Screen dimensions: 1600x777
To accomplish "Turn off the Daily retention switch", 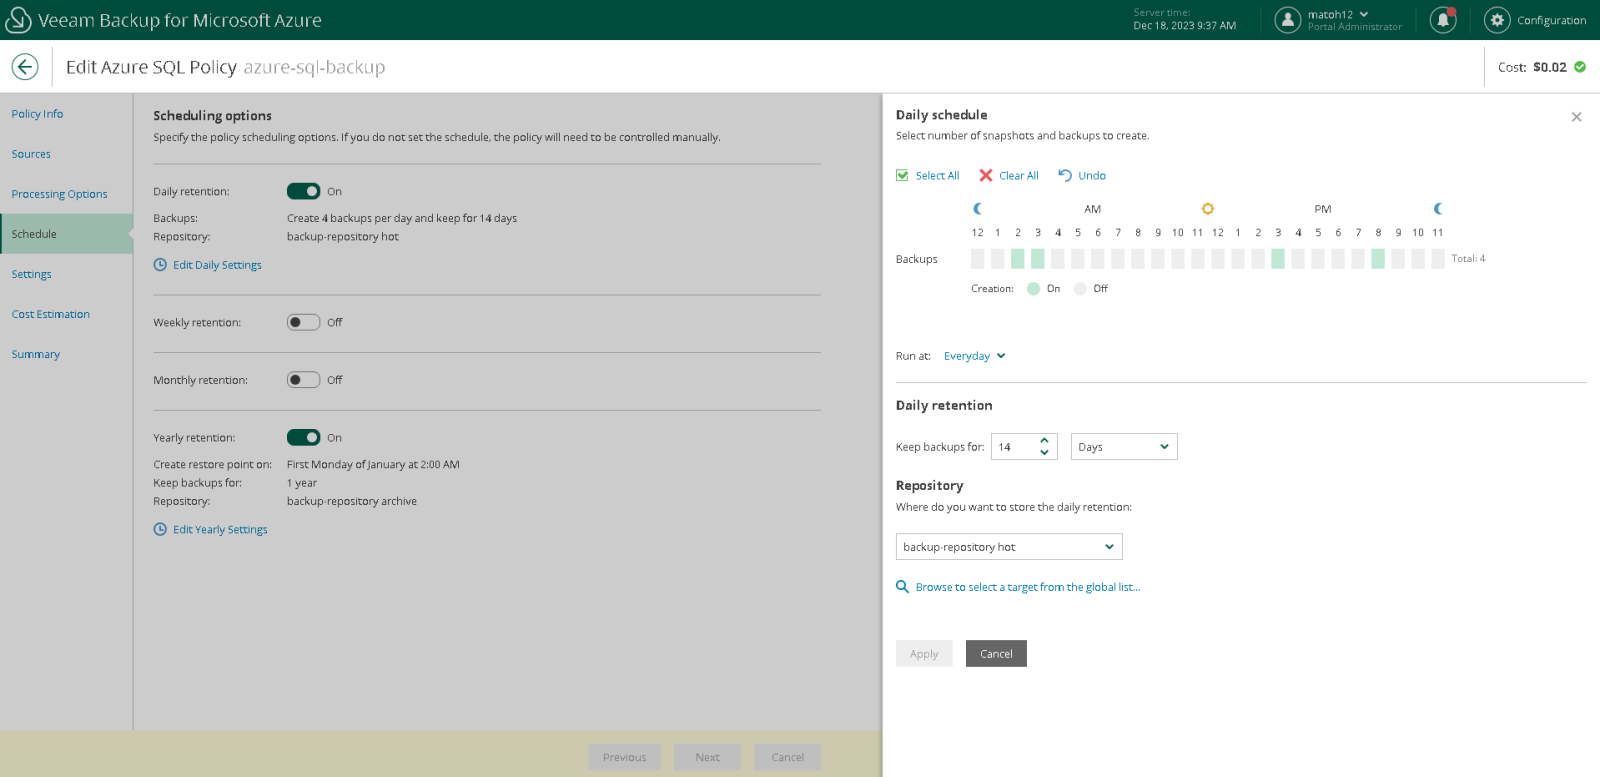I will click(304, 191).
